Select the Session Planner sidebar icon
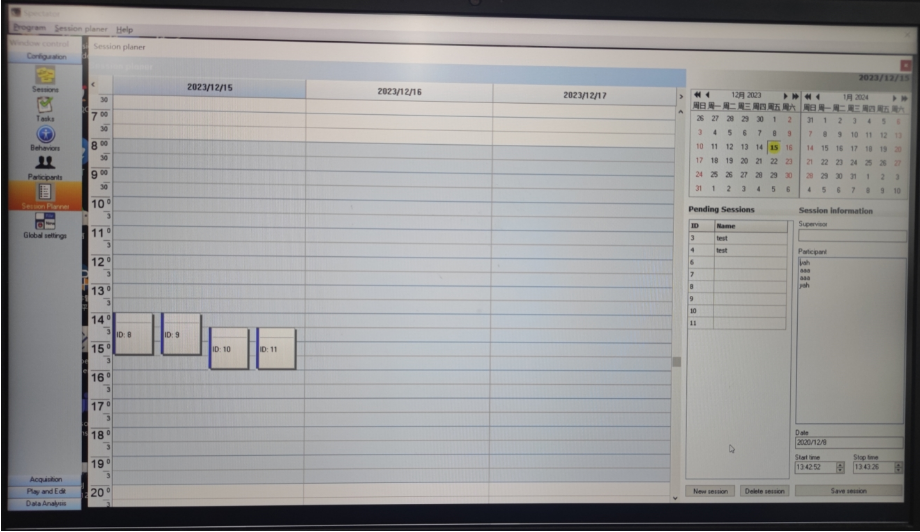The width and height of the screenshot is (920, 532). click(45, 192)
